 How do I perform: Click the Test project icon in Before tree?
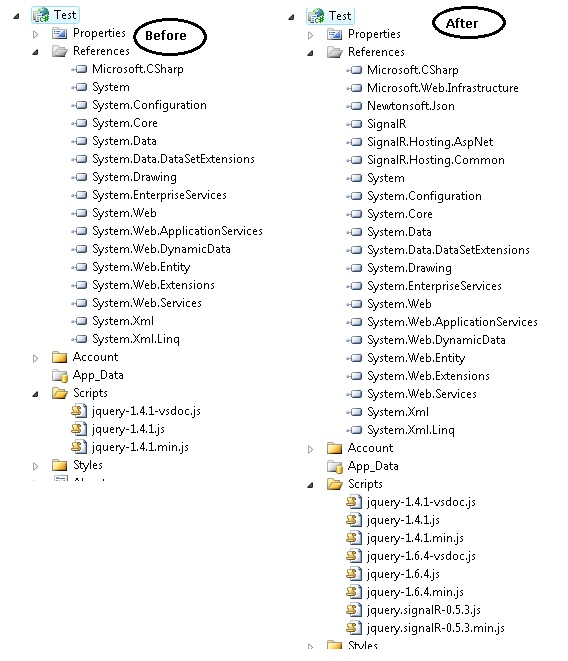click(x=41, y=15)
